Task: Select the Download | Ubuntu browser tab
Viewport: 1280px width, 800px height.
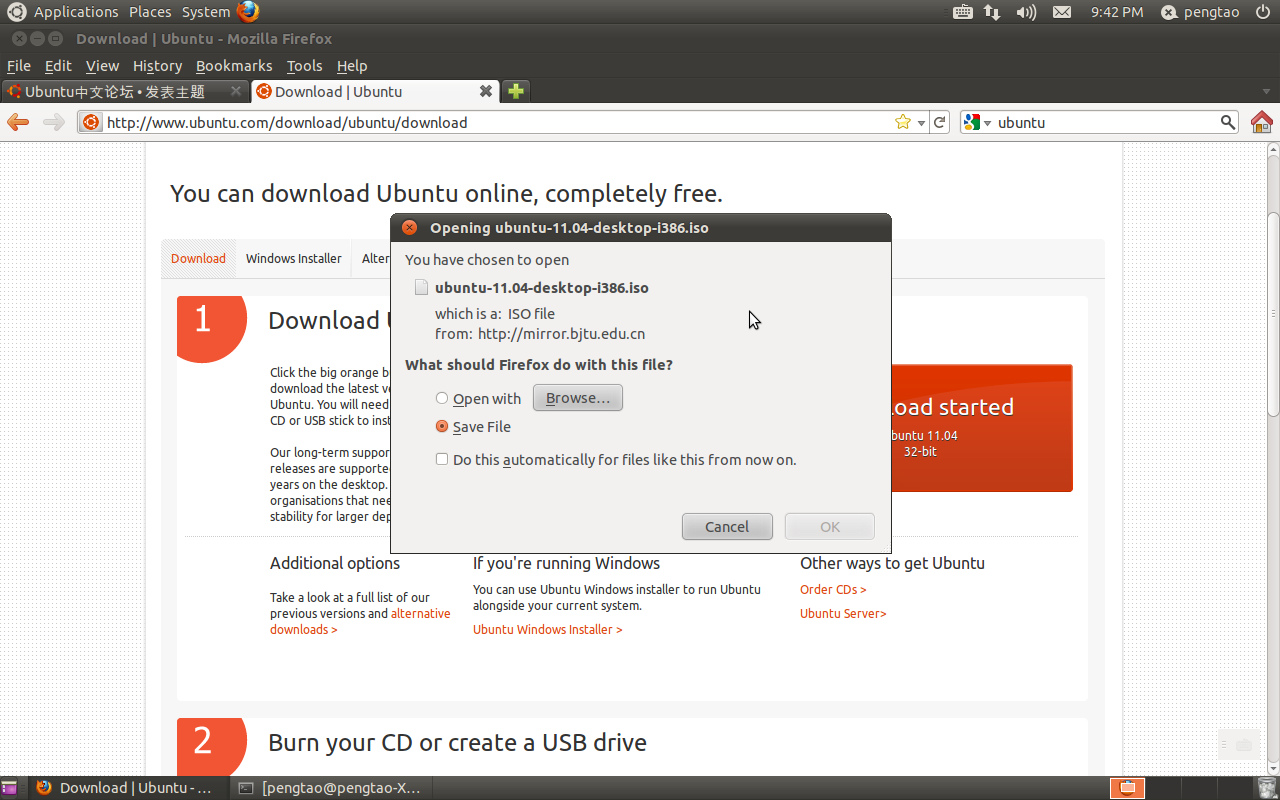Action: click(x=375, y=91)
